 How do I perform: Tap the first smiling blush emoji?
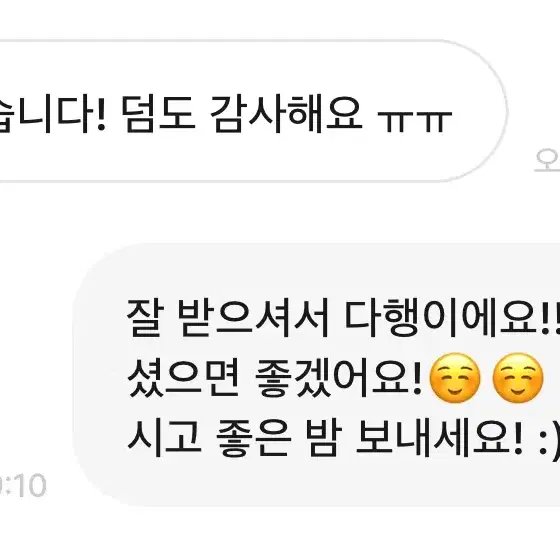coord(455,378)
